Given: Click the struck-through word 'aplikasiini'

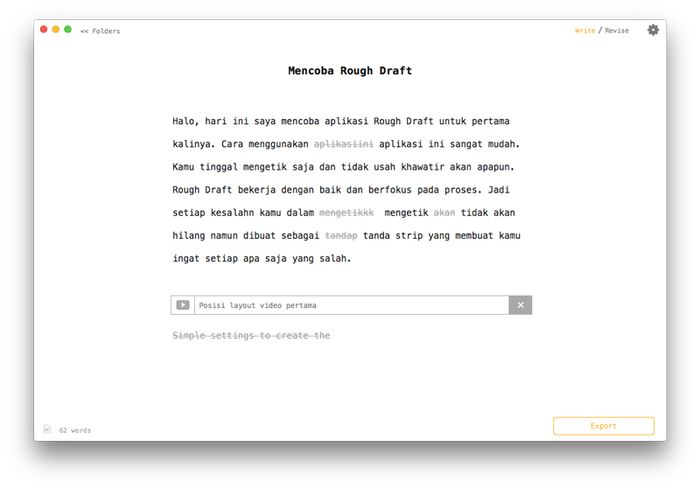Looking at the screenshot, I should click(x=343, y=144).
